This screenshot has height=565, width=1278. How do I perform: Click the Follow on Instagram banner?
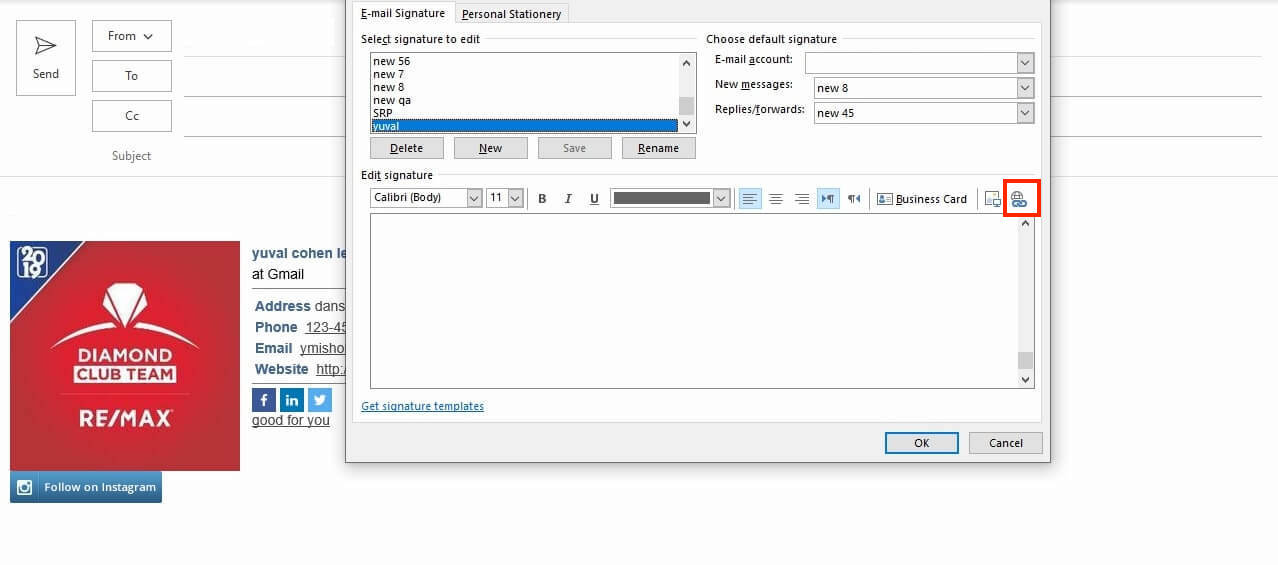click(86, 487)
